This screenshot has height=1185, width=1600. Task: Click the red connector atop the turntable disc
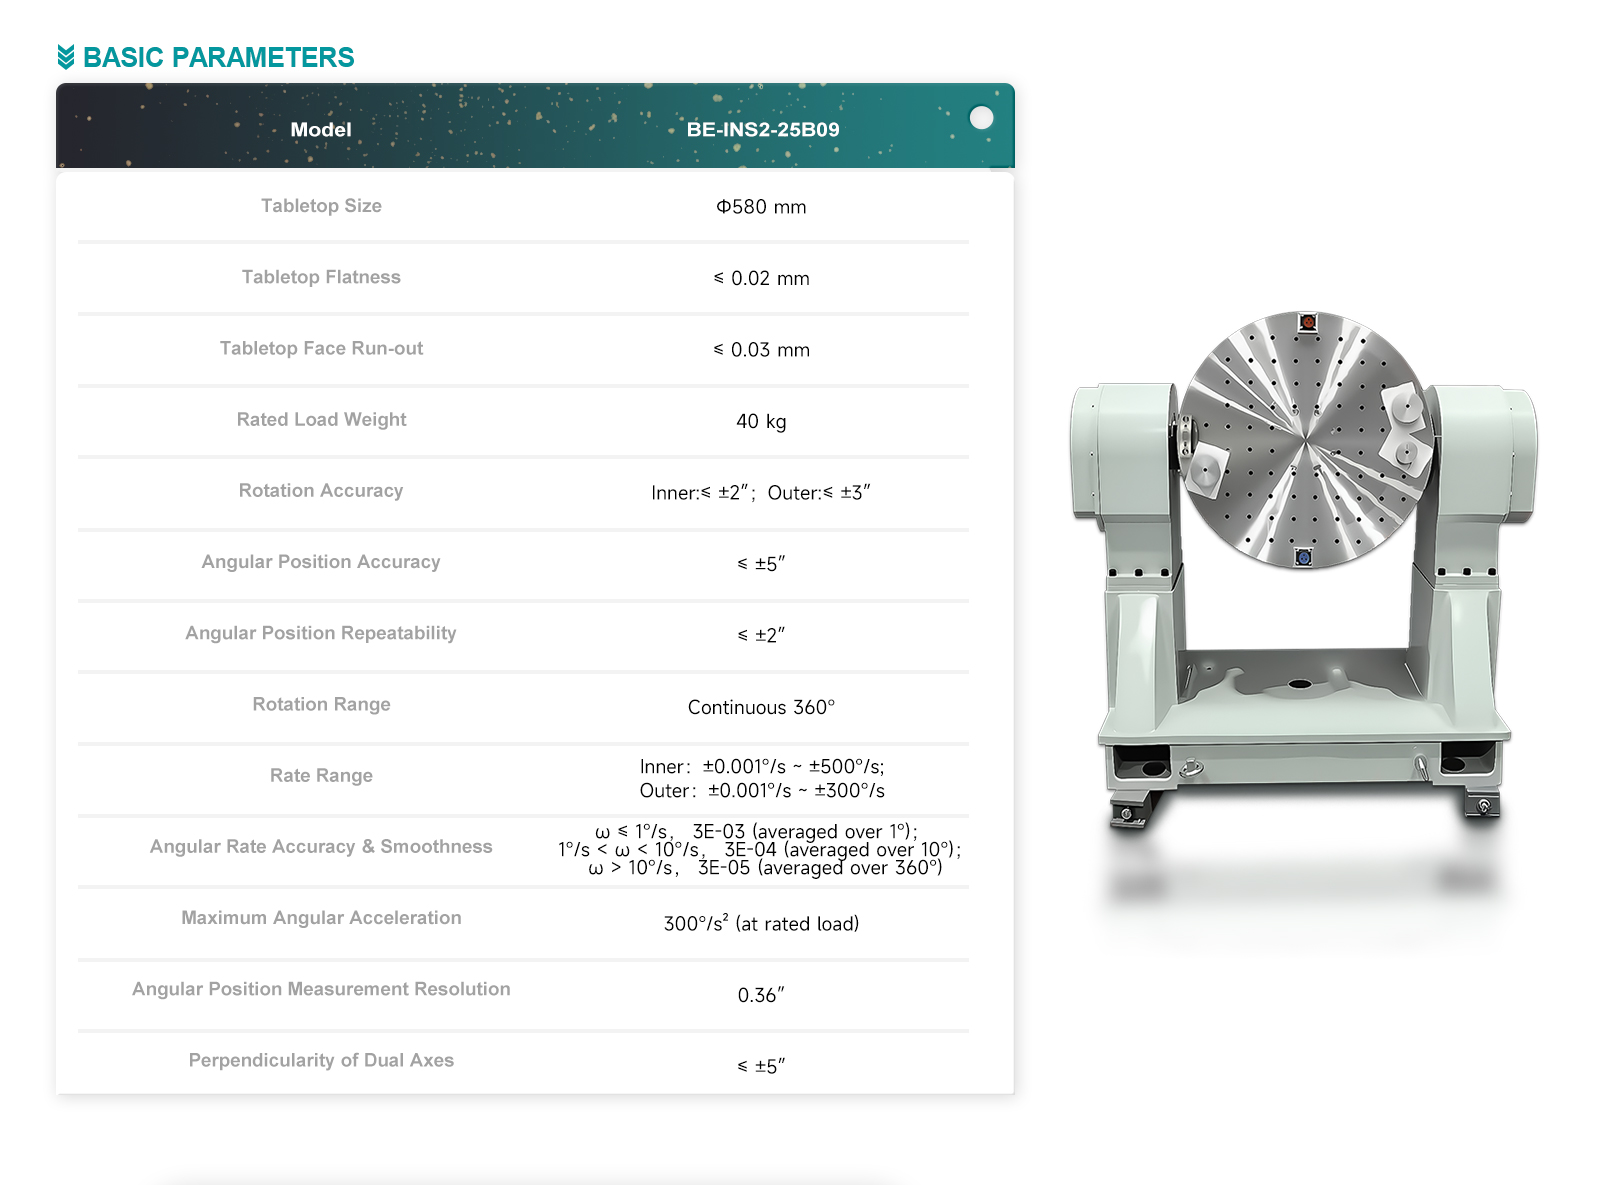tap(1307, 322)
